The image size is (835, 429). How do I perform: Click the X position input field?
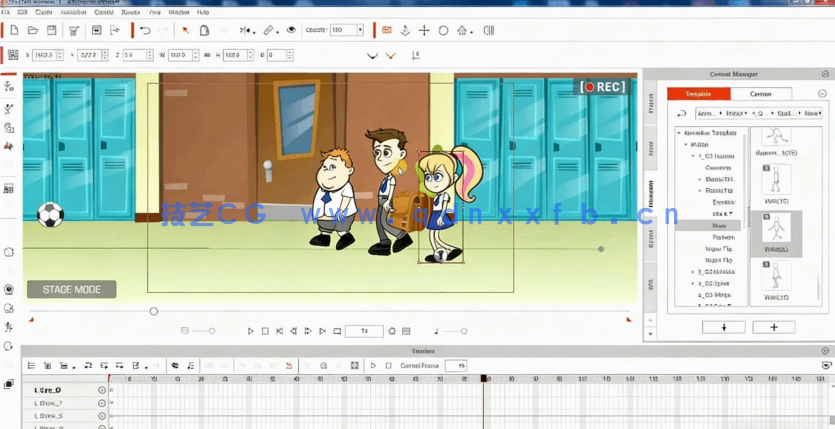click(48, 55)
